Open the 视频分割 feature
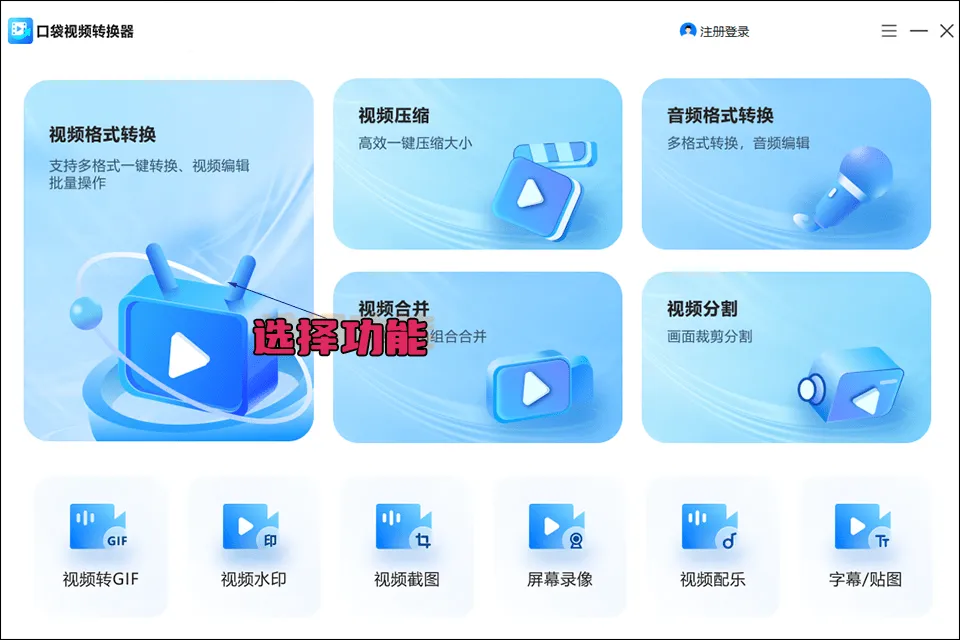960x640 pixels. 787,360
